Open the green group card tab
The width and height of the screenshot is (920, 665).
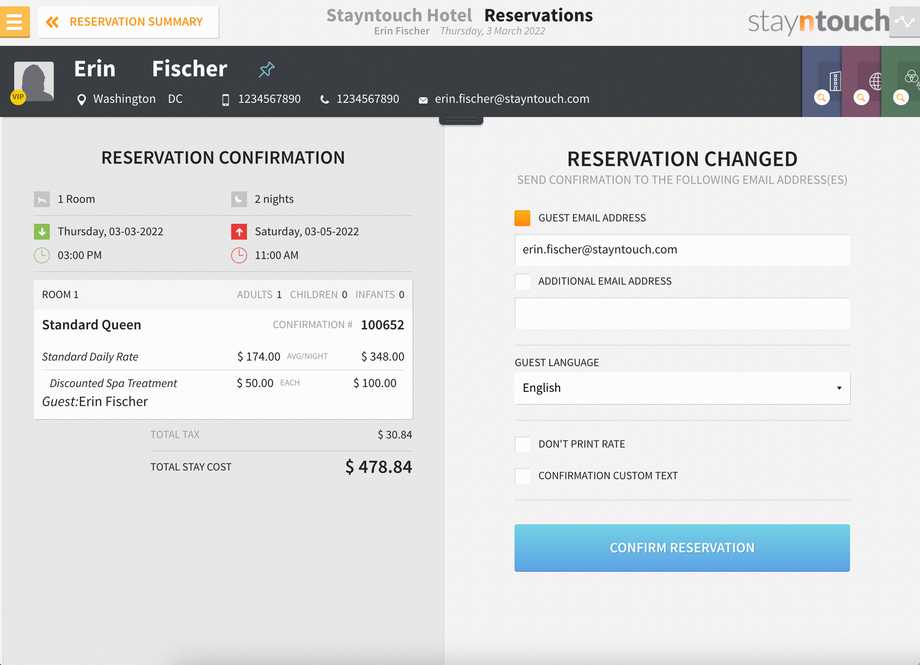901,82
